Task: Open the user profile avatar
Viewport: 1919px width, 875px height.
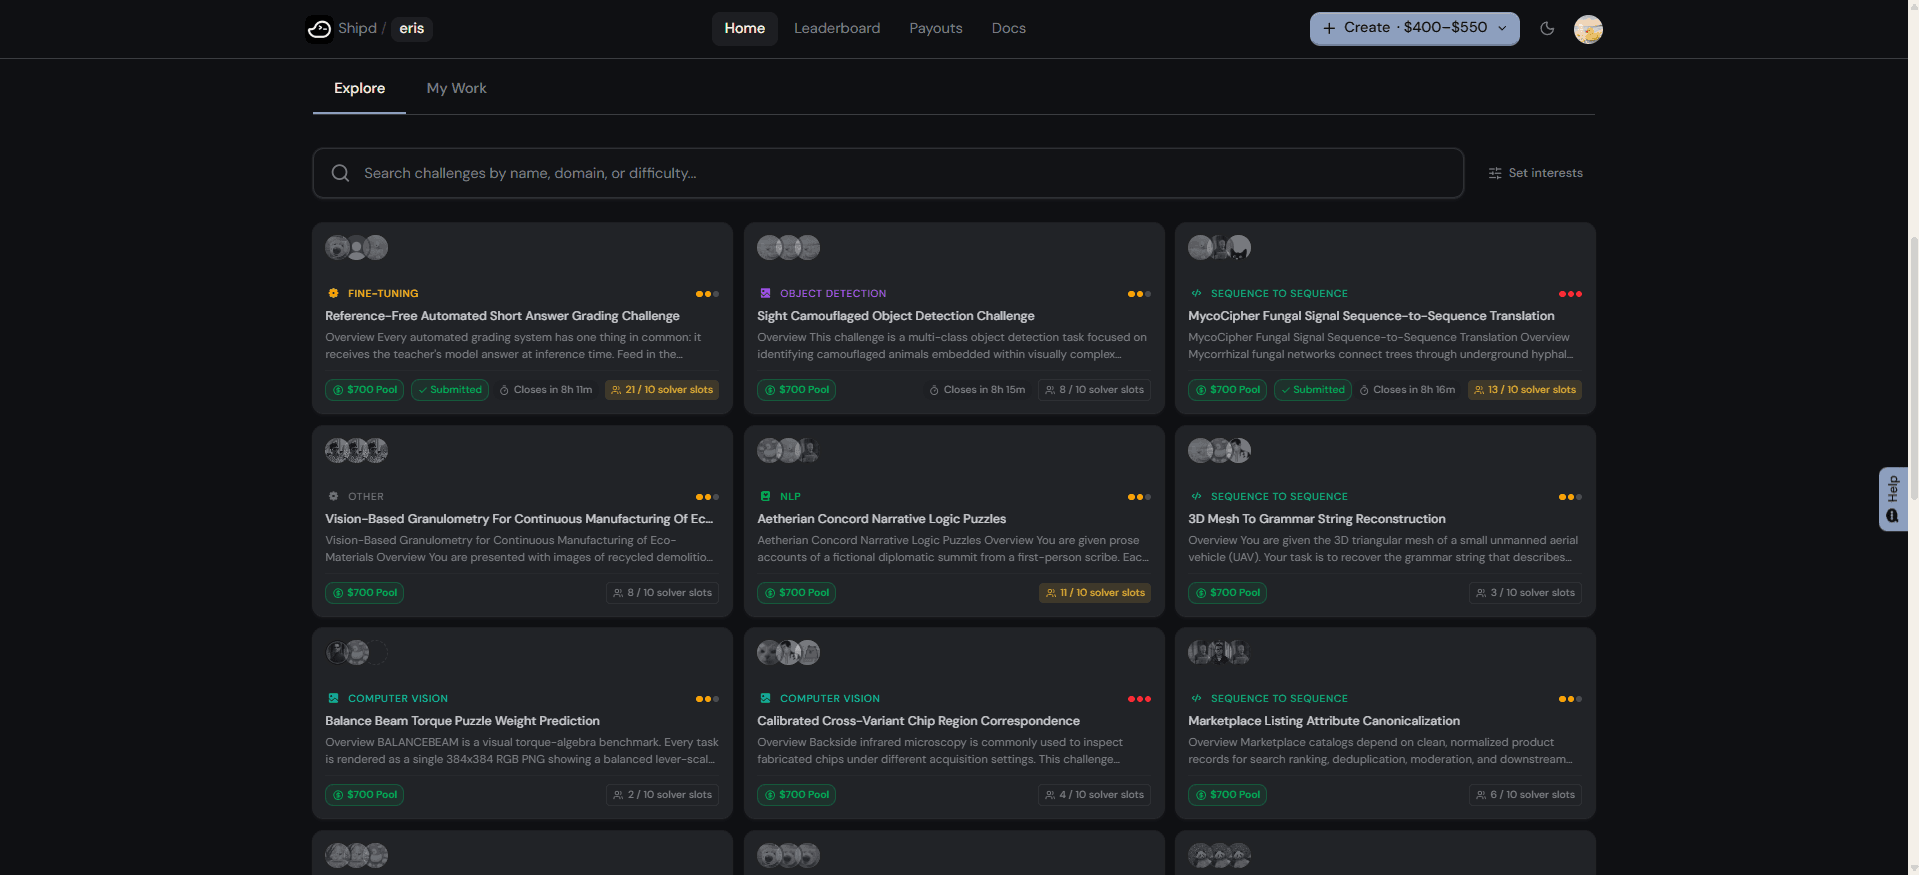Action: pos(1588,29)
